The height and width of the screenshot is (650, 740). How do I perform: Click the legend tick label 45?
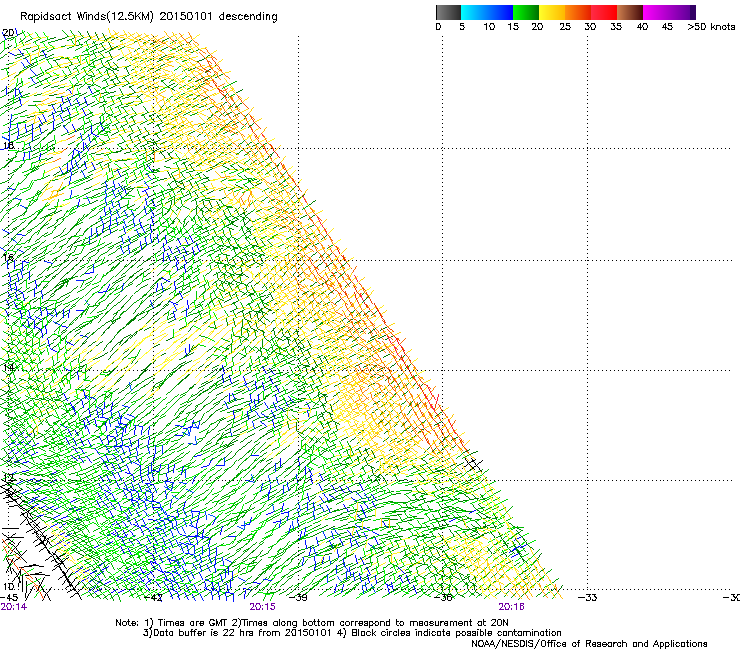tap(667, 27)
